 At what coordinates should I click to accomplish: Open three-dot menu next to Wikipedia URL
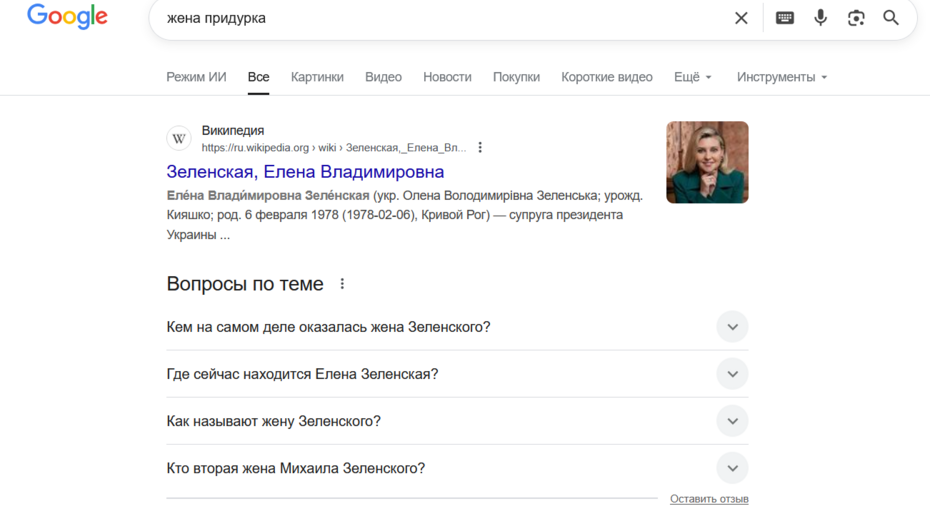point(480,148)
